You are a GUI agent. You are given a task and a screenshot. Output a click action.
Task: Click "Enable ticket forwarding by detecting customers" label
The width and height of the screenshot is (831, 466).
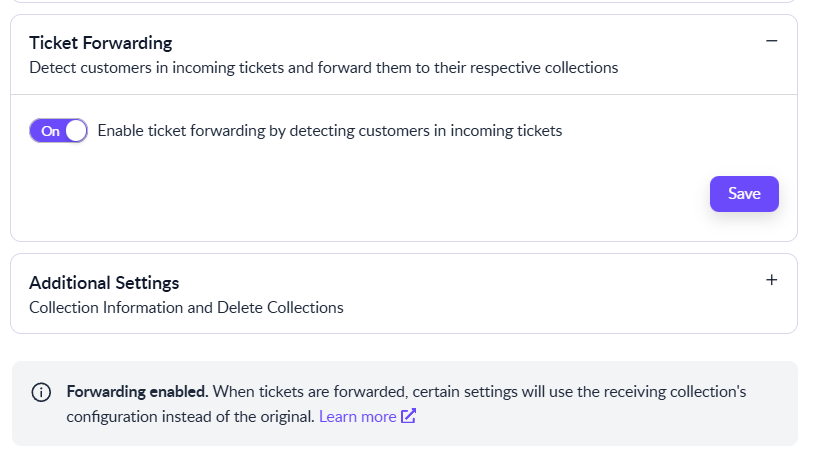(x=330, y=131)
